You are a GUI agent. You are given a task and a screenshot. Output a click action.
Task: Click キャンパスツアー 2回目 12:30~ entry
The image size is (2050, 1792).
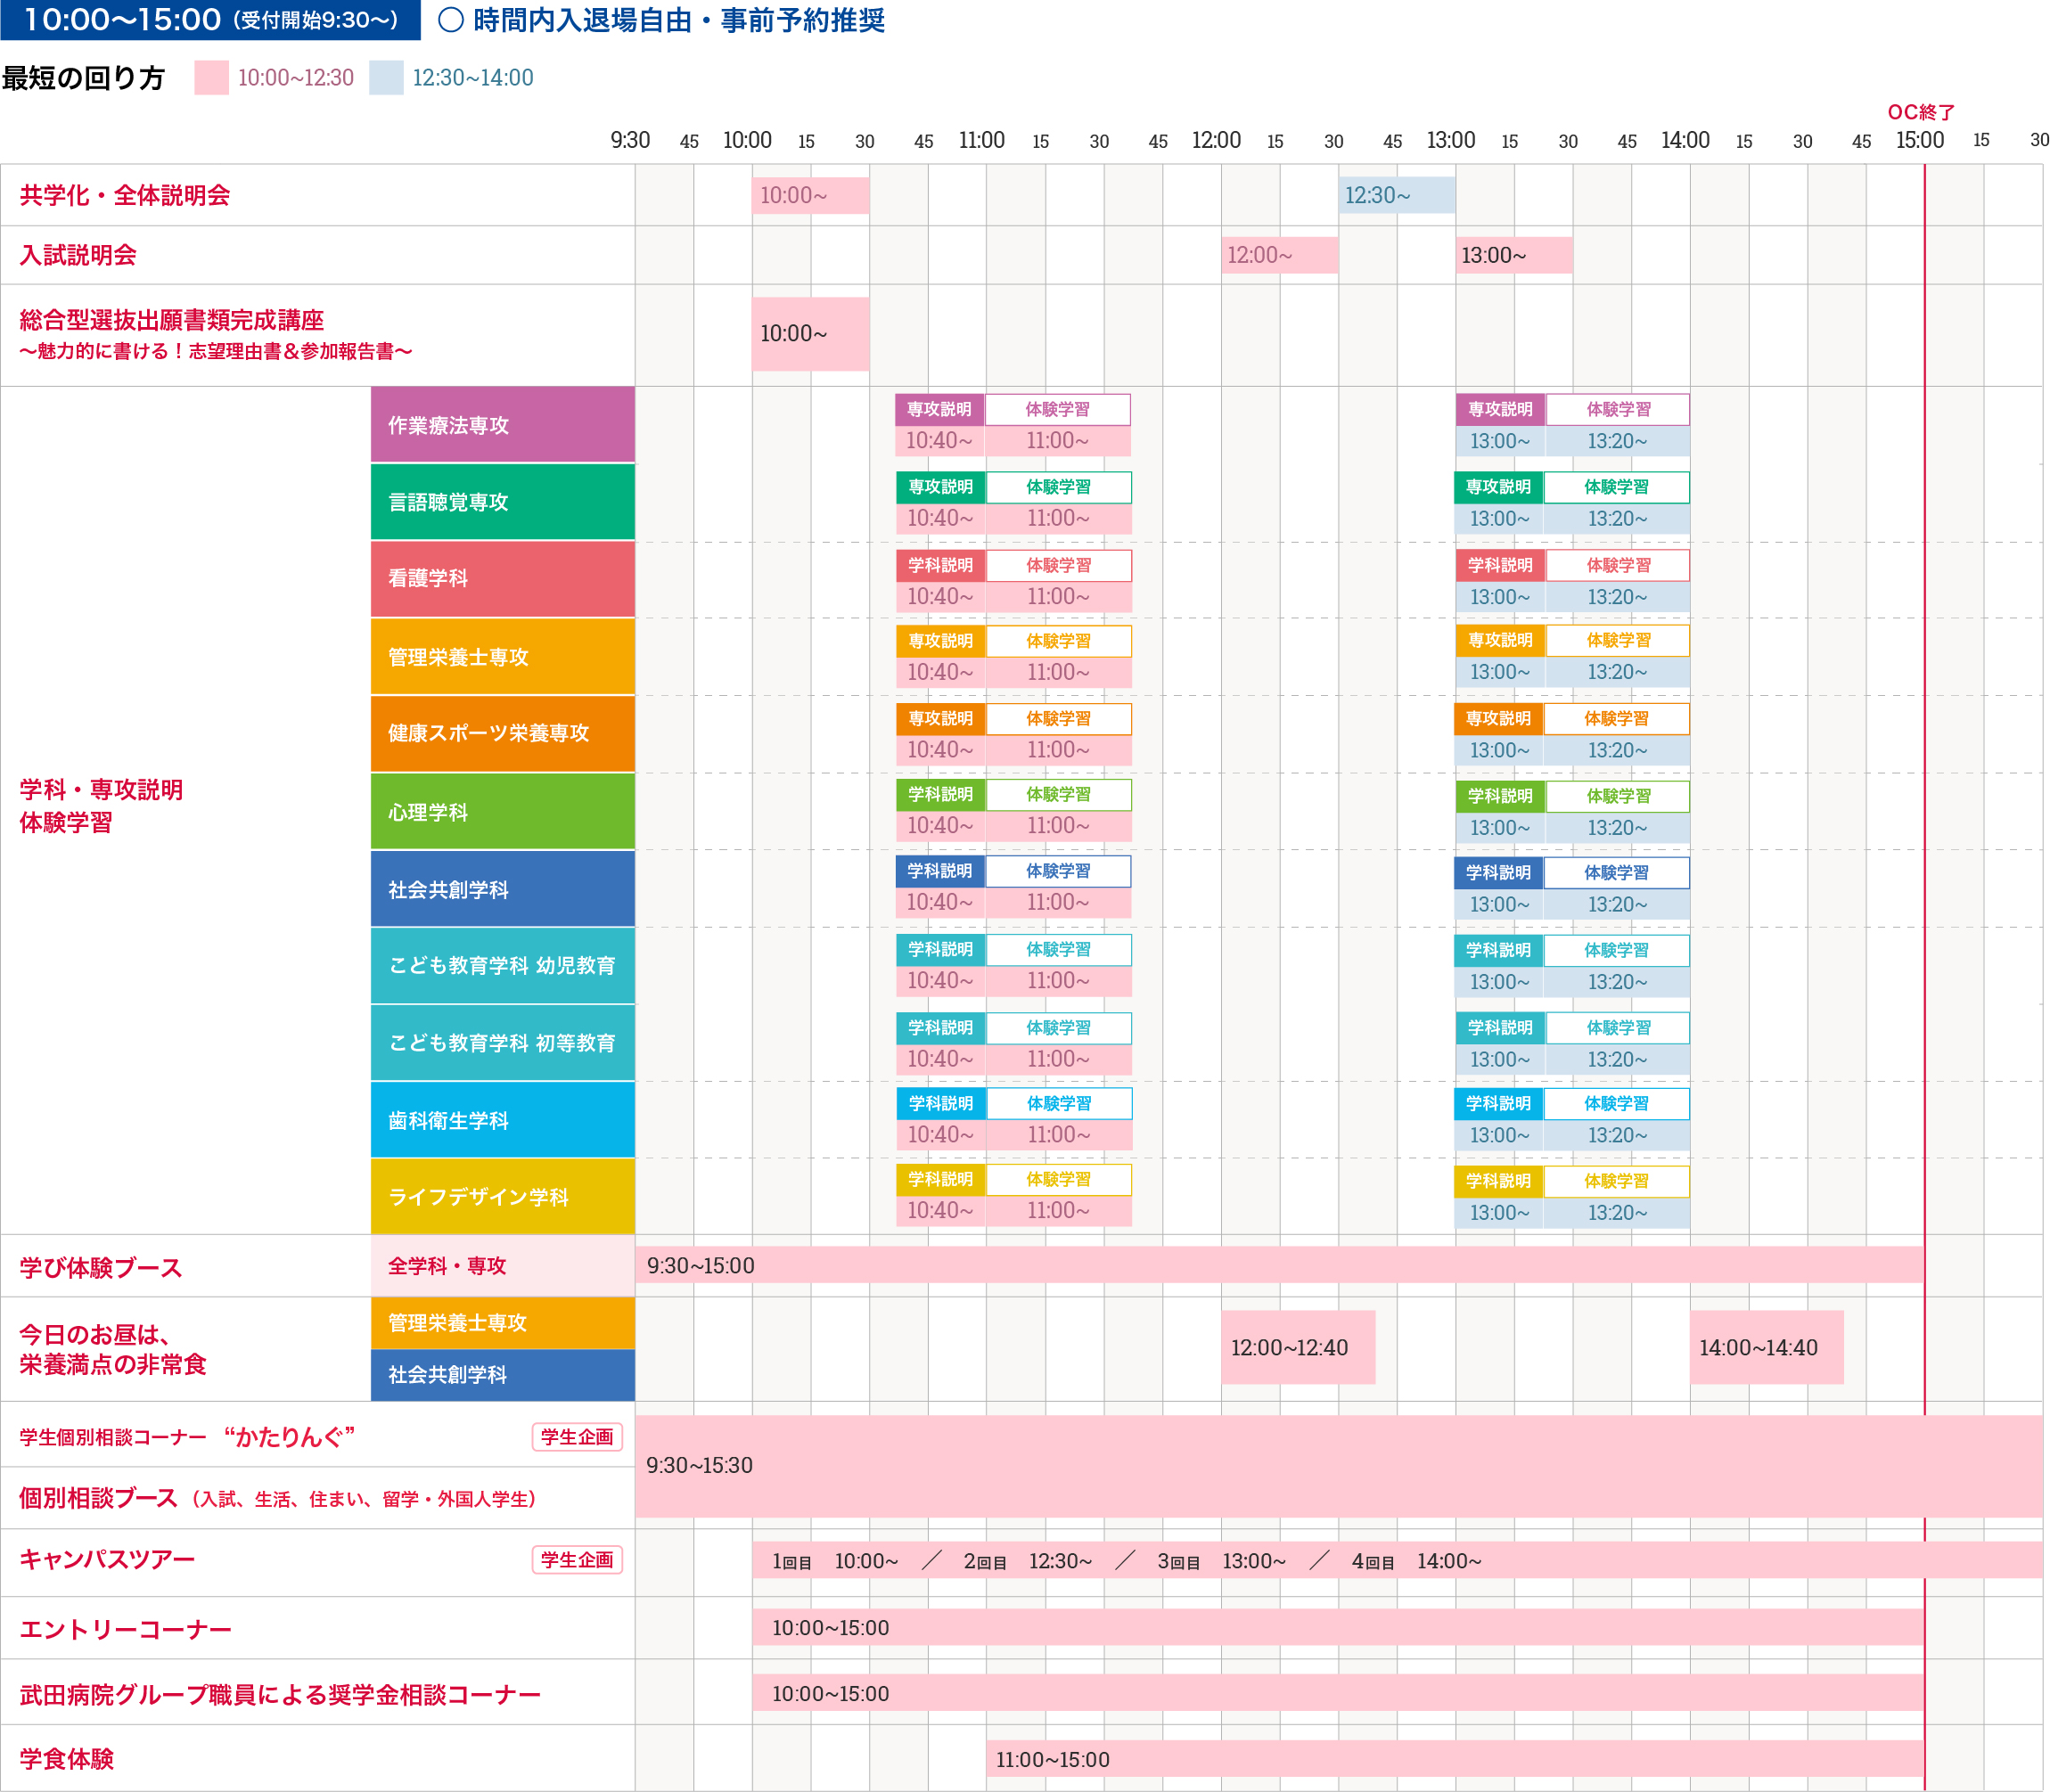pyautogui.click(x=1028, y=1561)
